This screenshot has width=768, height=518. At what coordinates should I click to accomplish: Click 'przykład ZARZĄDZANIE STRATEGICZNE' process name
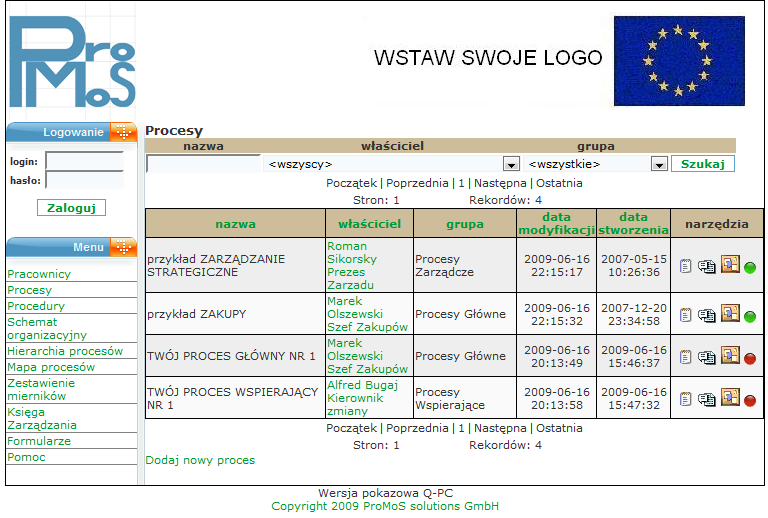click(x=216, y=265)
